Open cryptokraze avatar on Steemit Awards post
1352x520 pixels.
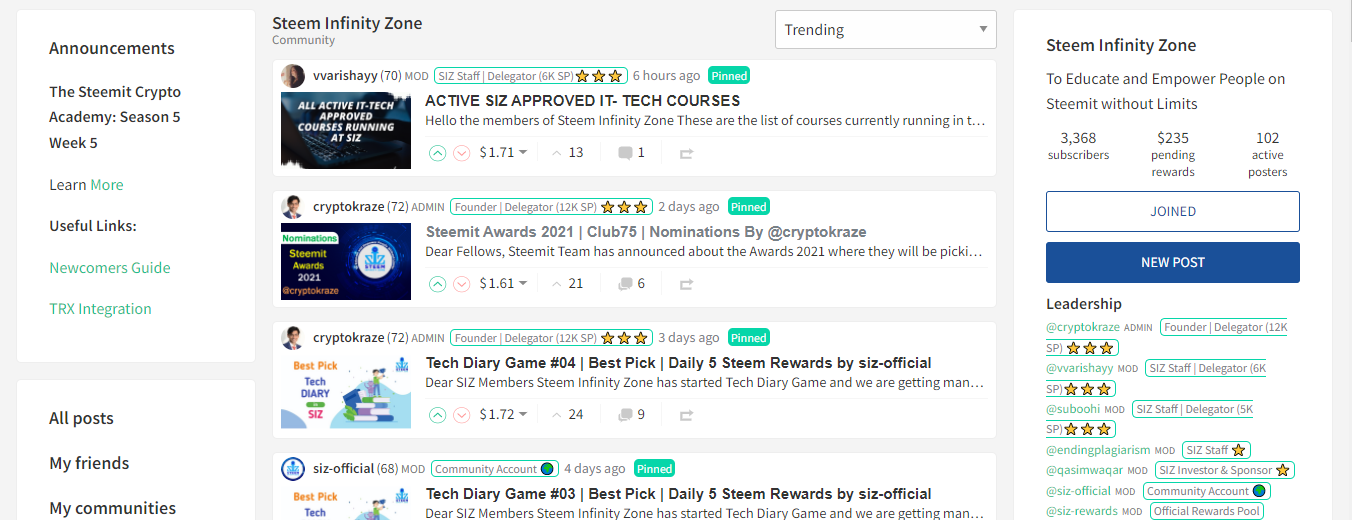coord(293,207)
